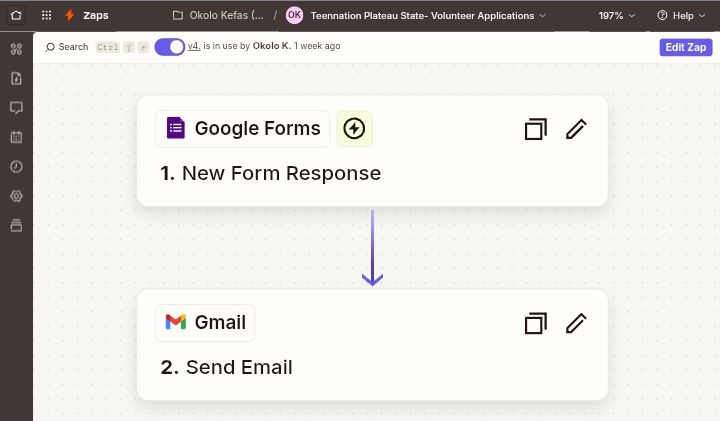Edit the Google Forms step pencil
Viewport: 720px width, 421px height.
pos(576,129)
